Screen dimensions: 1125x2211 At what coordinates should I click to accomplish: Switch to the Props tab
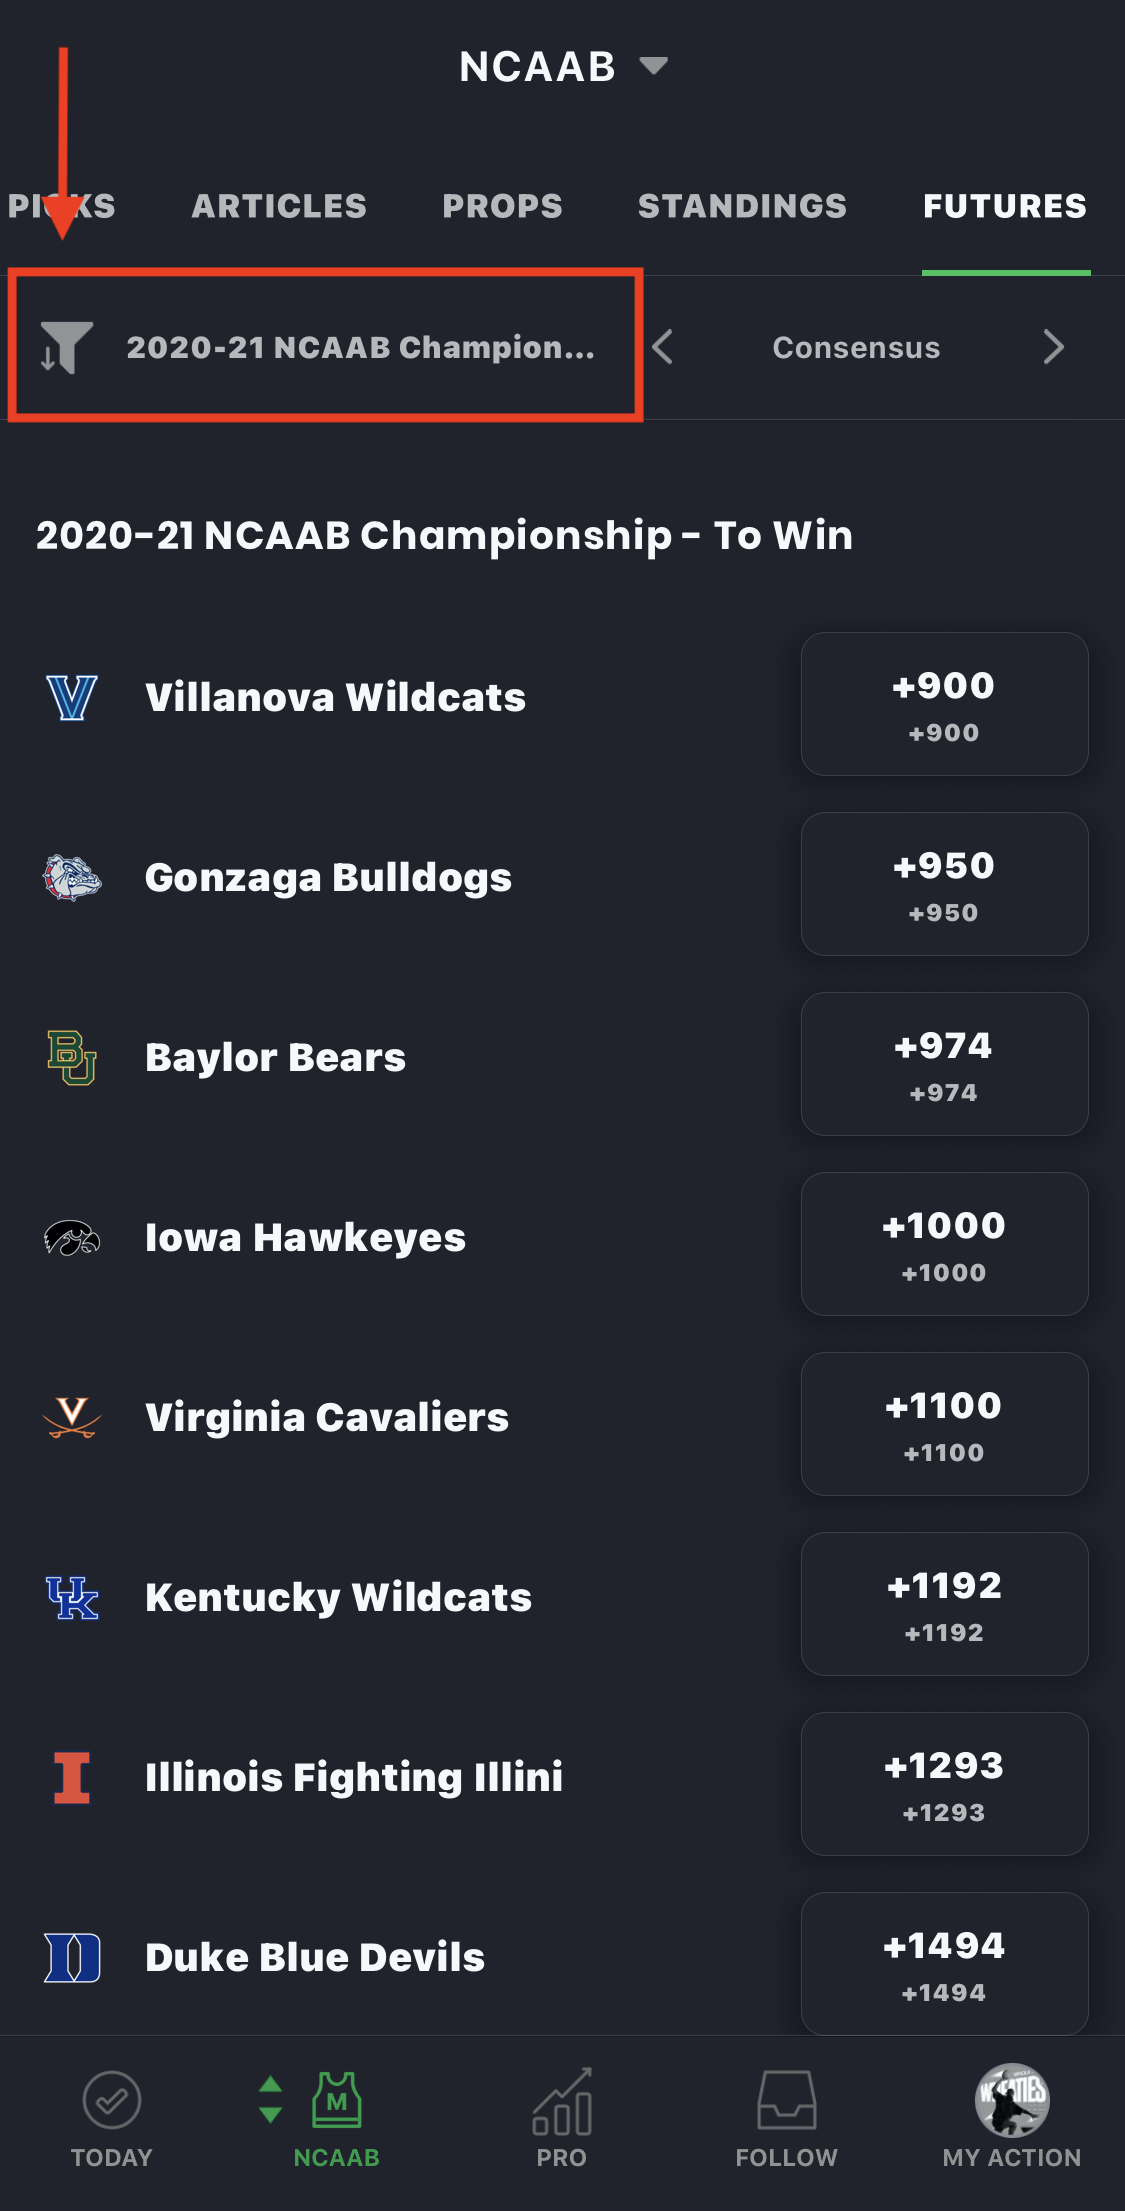coord(502,206)
